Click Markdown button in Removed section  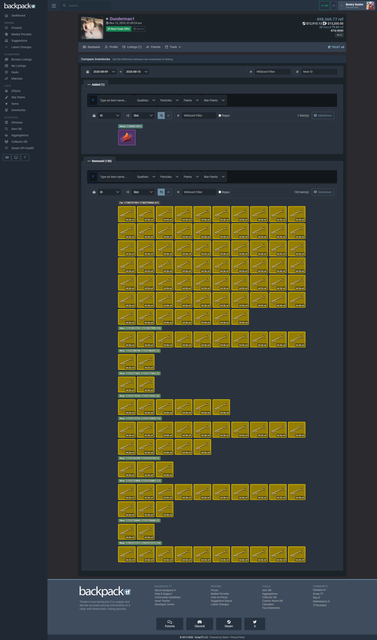pyautogui.click(x=323, y=192)
